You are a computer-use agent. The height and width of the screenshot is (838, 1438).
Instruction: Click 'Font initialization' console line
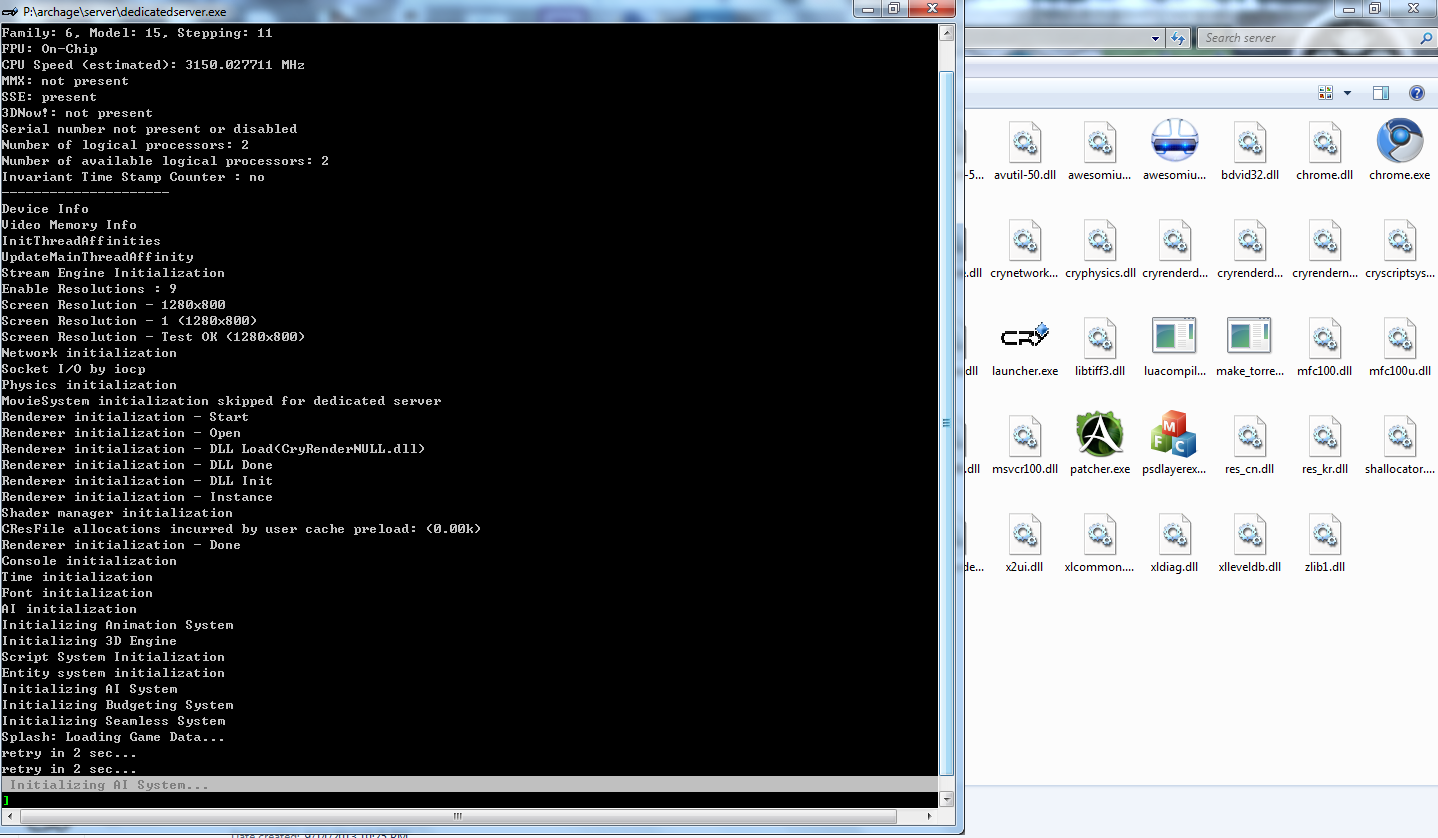tap(77, 593)
